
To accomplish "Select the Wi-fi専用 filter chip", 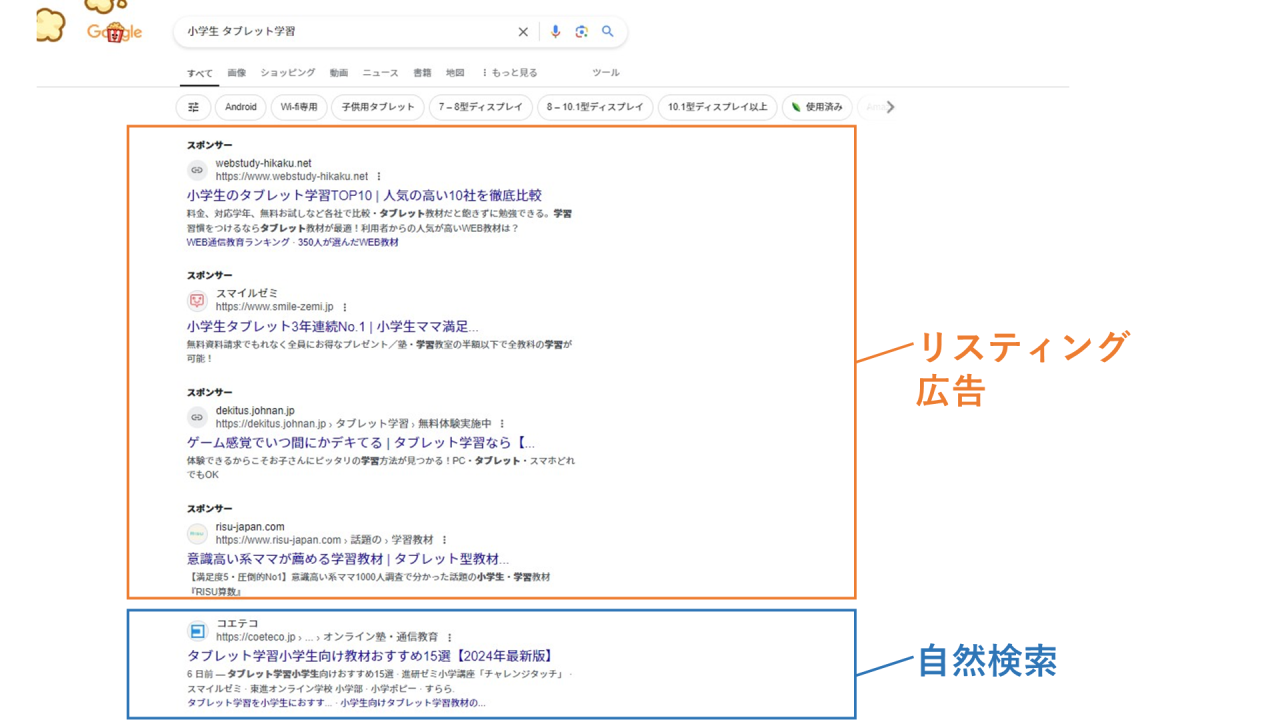I will [x=299, y=107].
